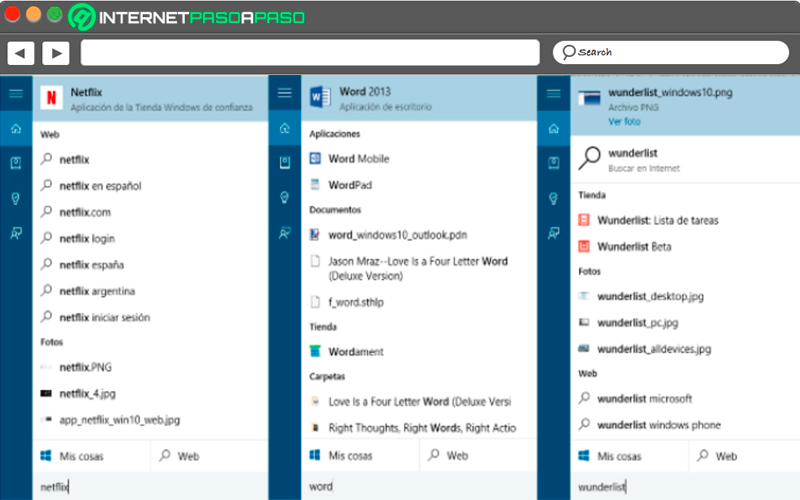Click the Search field at top right
This screenshot has height=500, width=800.
point(671,52)
